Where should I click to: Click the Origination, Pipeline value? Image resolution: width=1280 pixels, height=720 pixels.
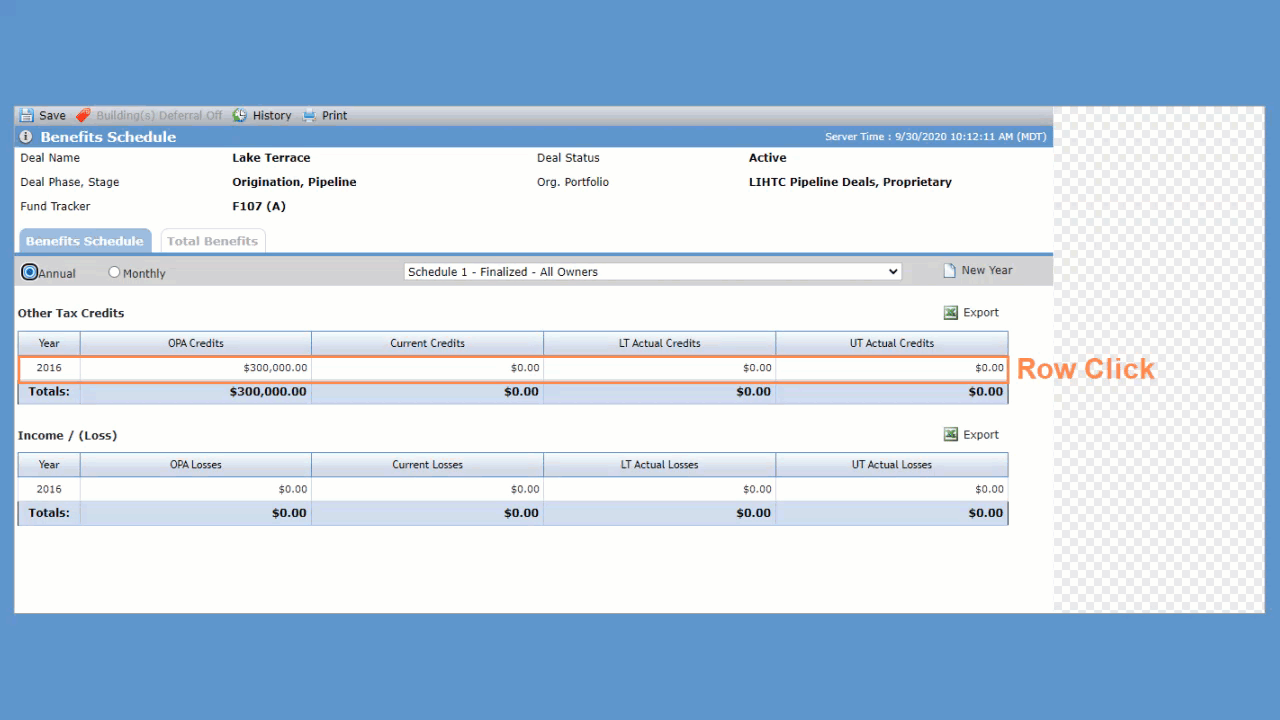coord(294,182)
